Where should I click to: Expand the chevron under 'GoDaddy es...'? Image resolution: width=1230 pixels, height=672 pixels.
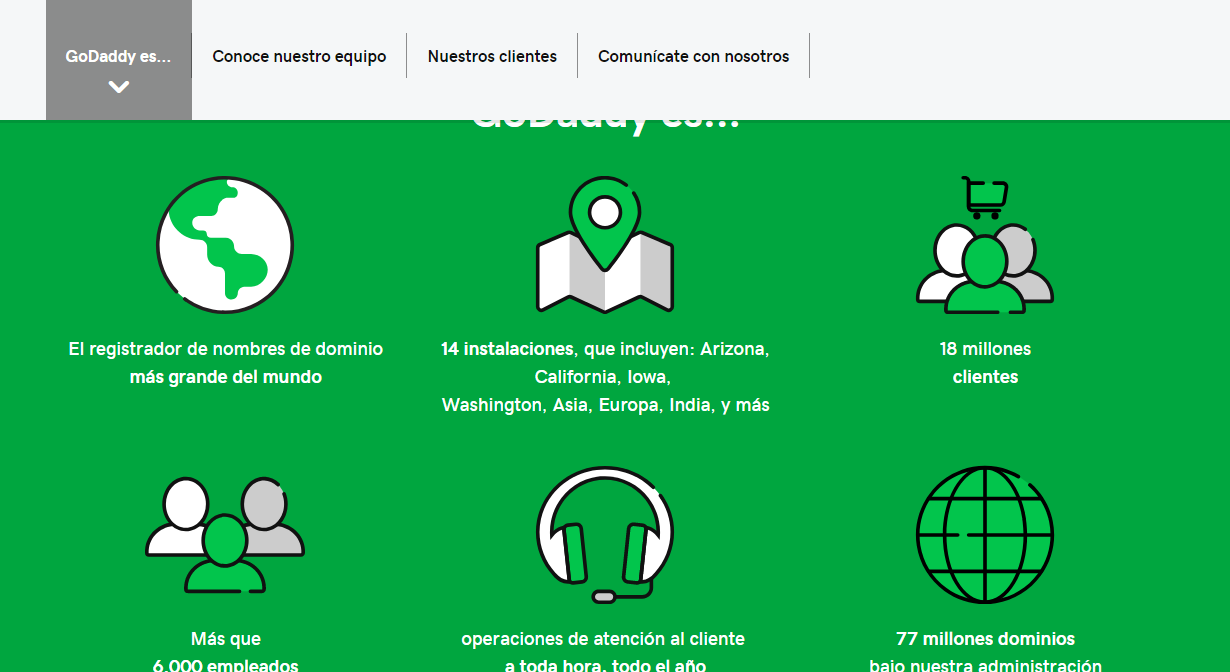point(119,87)
